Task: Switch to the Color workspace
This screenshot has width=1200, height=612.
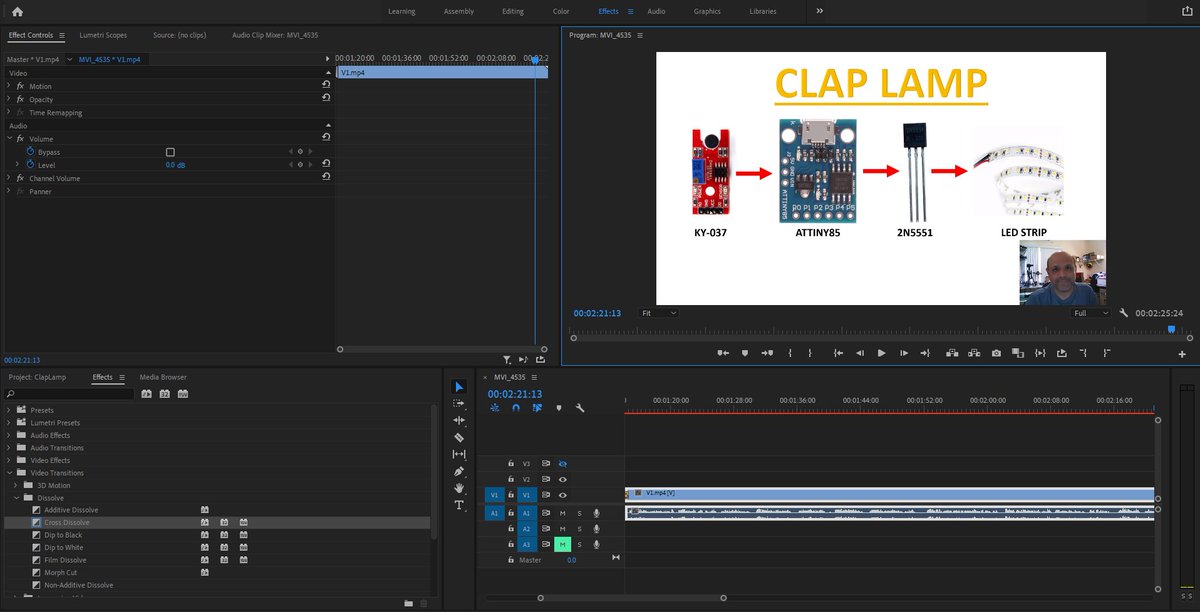Action: pos(561,11)
